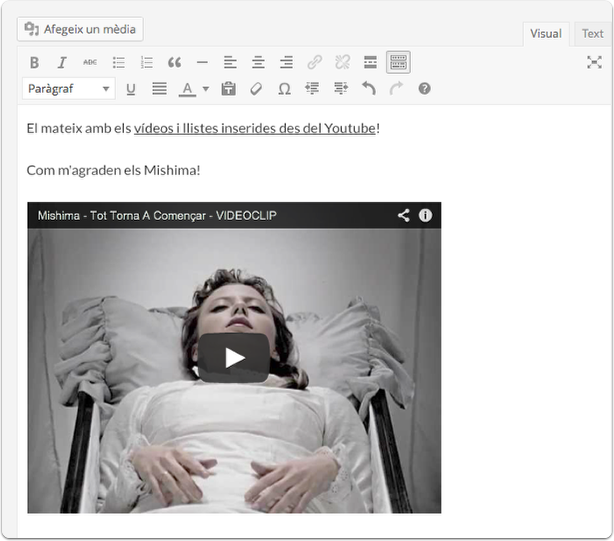This screenshot has width=614, height=541.
Task: Toggle the toolbar kitchen sink button
Action: click(x=398, y=62)
